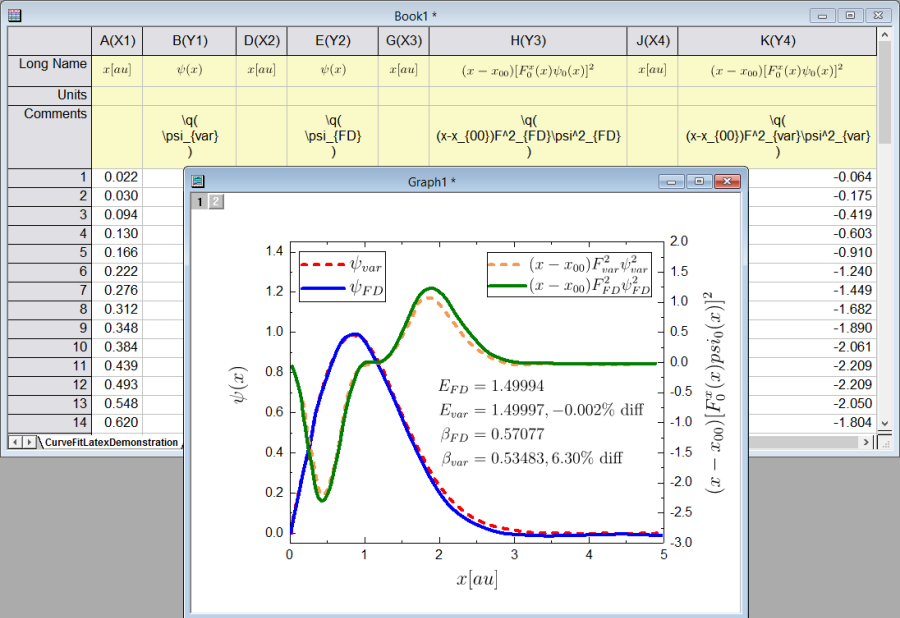Click the sheet tabs scroll-left arrow
900x618 pixels.
pyautogui.click(x=15, y=442)
